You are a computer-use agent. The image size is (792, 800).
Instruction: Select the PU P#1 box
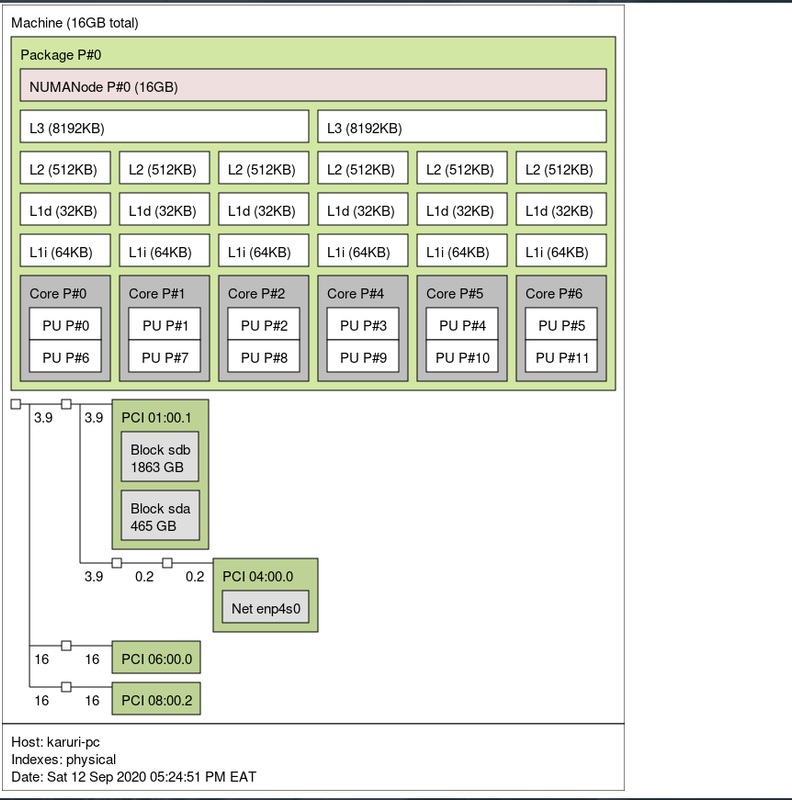(164, 324)
